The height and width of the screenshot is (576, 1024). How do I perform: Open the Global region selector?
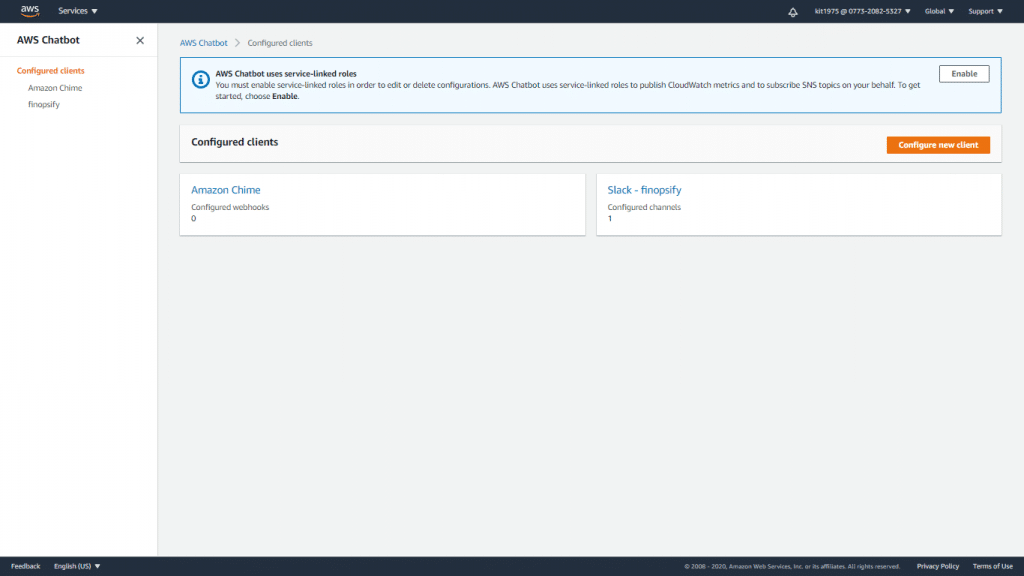(939, 11)
